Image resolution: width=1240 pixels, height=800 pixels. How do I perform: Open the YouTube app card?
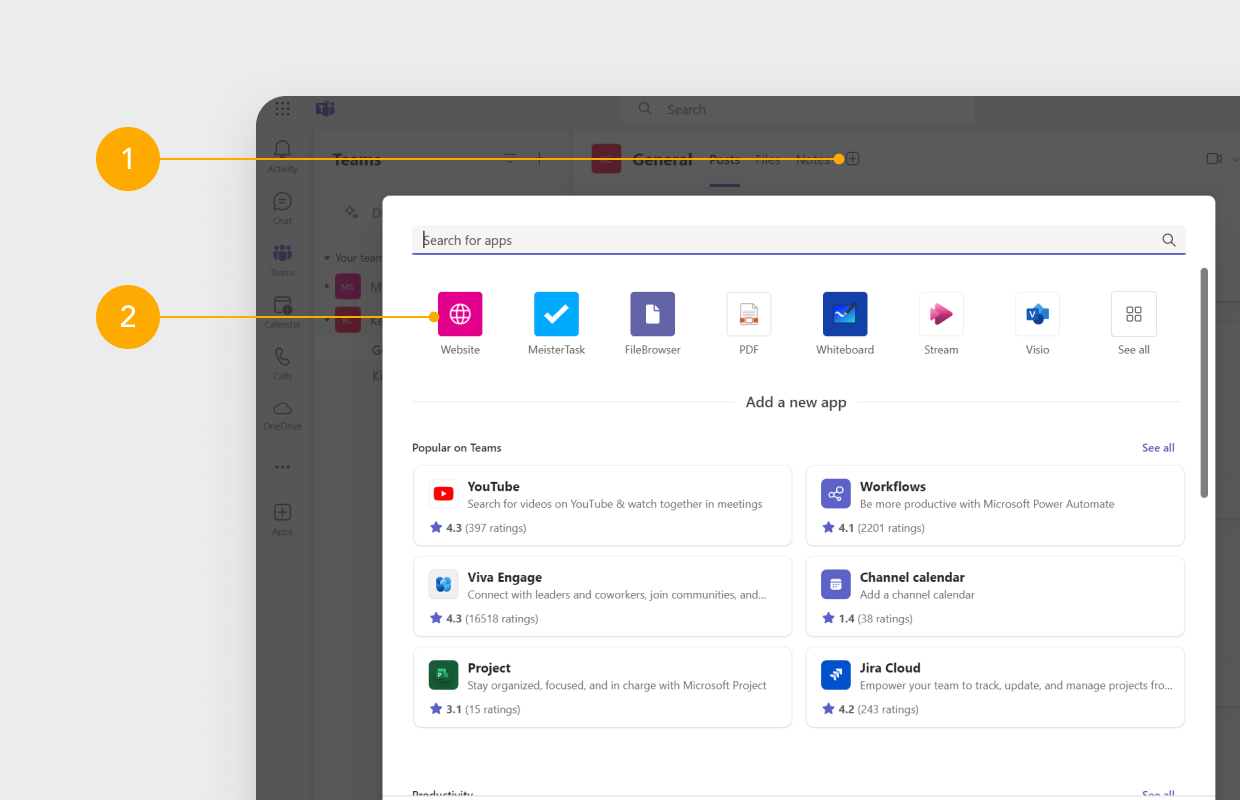point(602,505)
